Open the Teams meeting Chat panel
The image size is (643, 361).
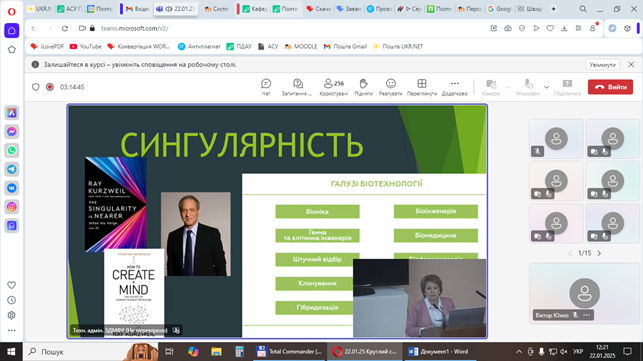(x=266, y=87)
